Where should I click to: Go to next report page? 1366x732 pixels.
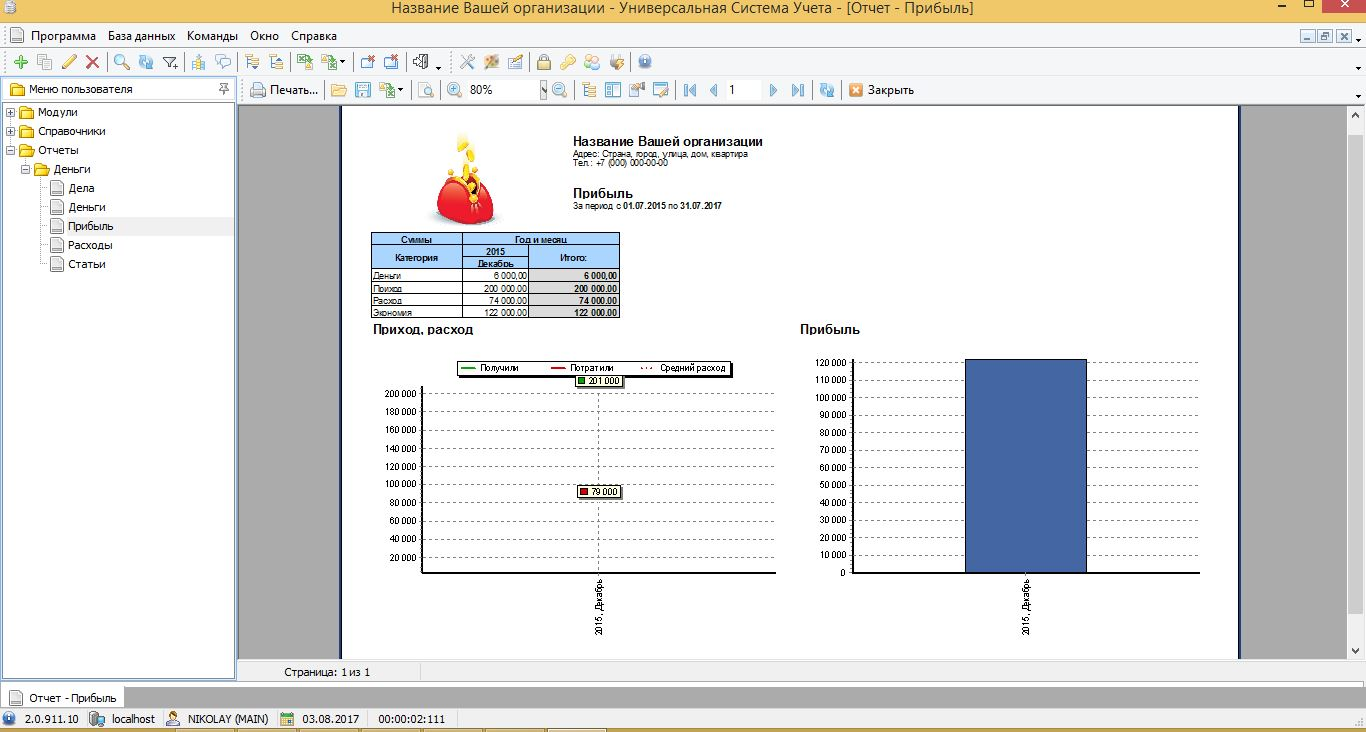click(773, 90)
